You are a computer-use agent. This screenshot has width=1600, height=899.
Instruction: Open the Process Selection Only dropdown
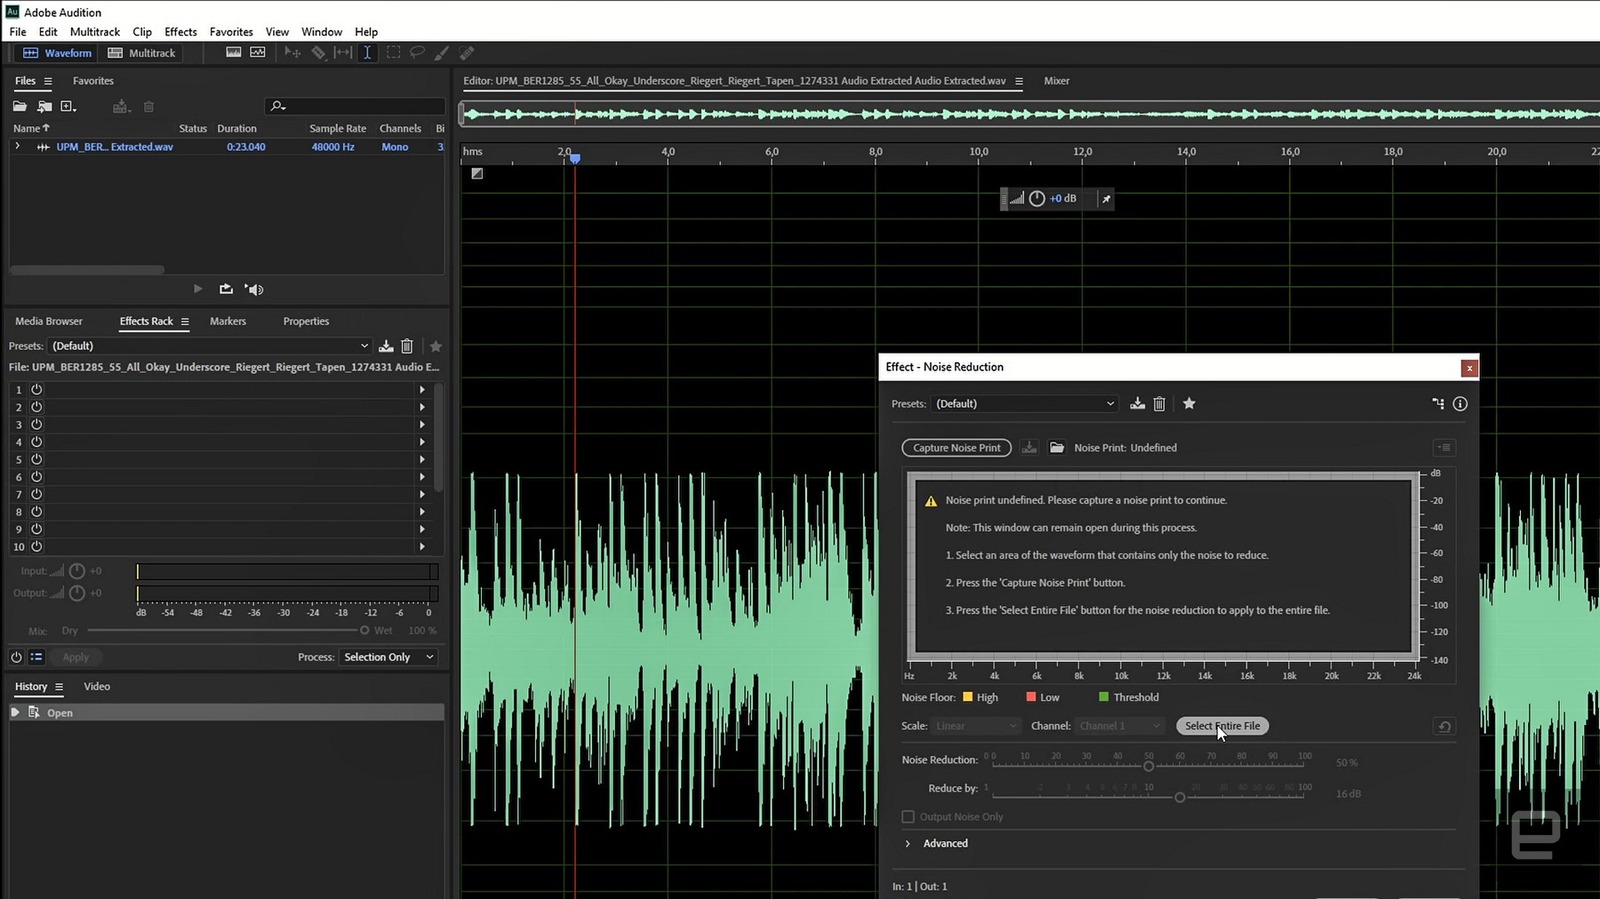pyautogui.click(x=388, y=657)
